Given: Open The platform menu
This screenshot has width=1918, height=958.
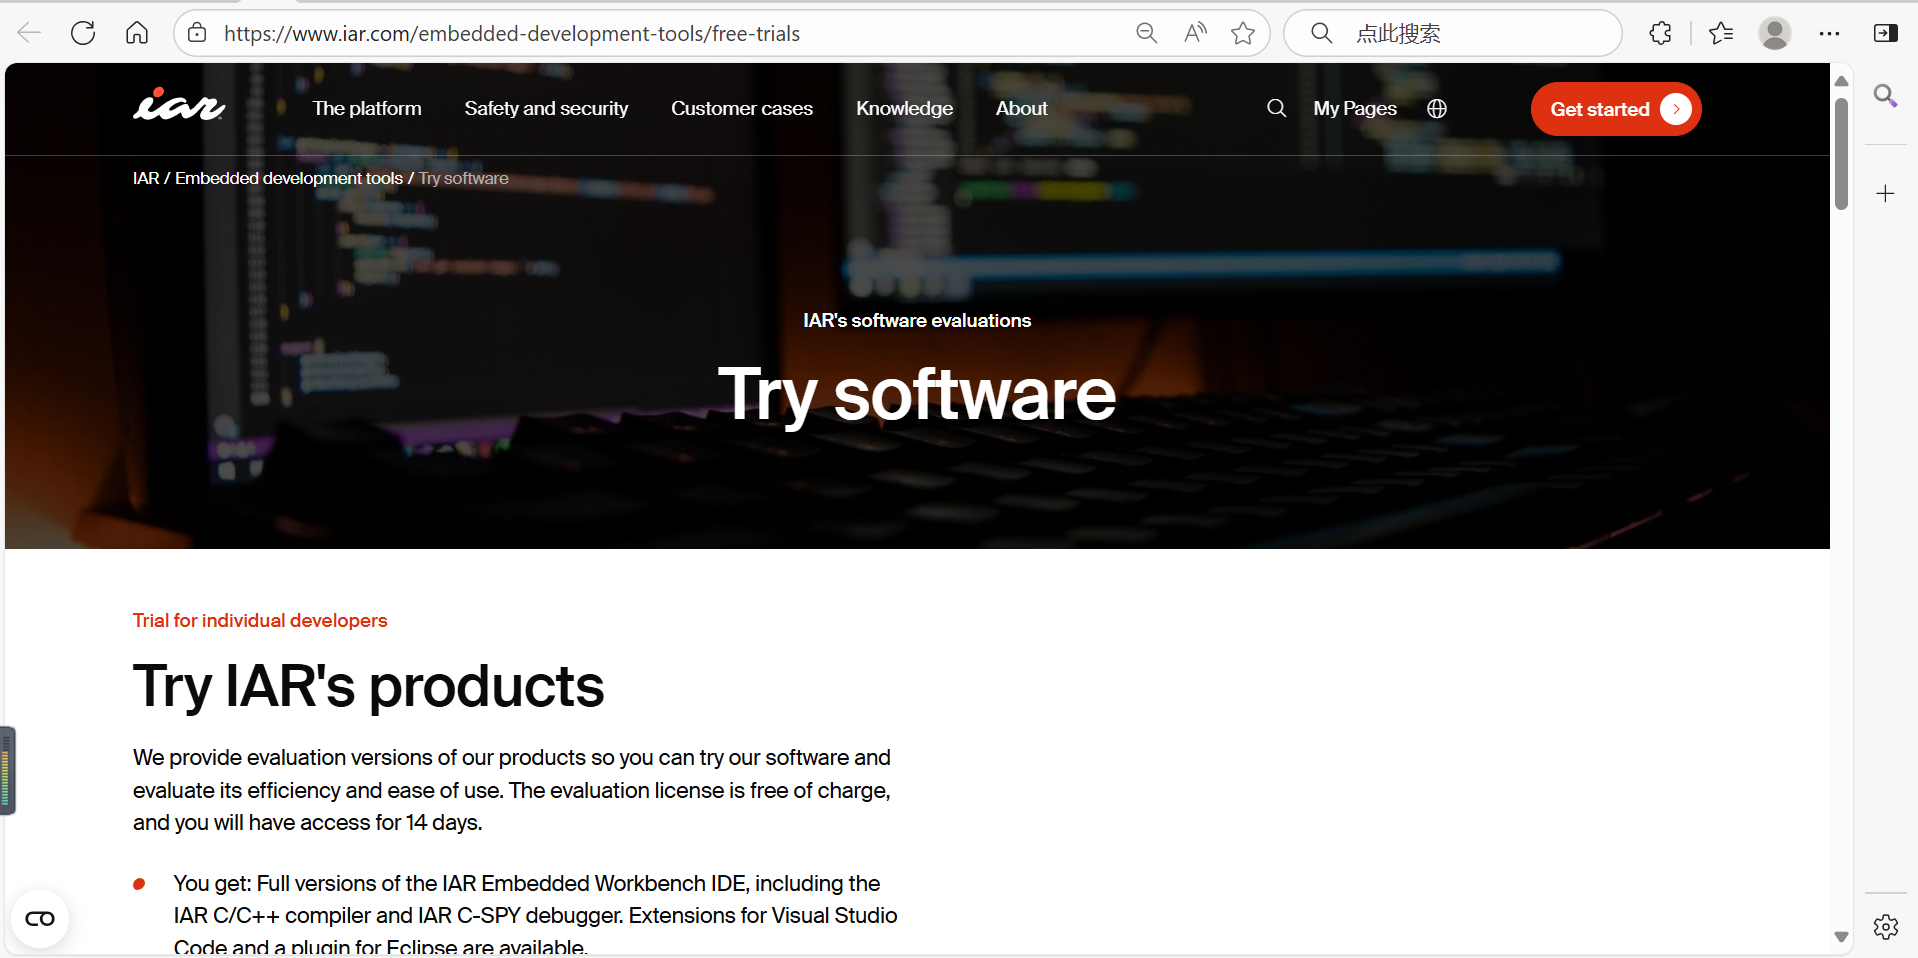Looking at the screenshot, I should [x=367, y=108].
